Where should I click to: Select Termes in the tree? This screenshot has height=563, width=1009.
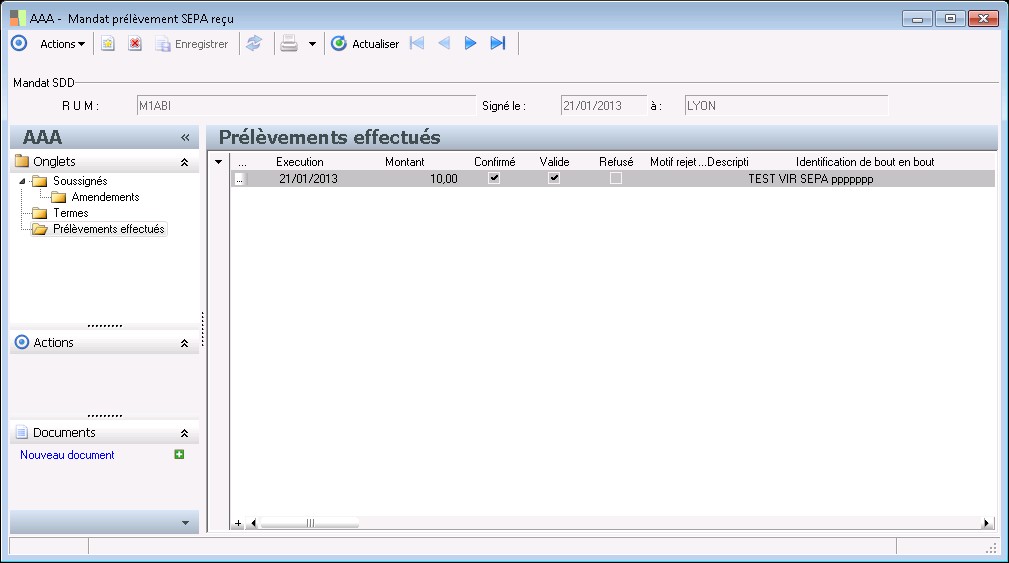tap(70, 213)
